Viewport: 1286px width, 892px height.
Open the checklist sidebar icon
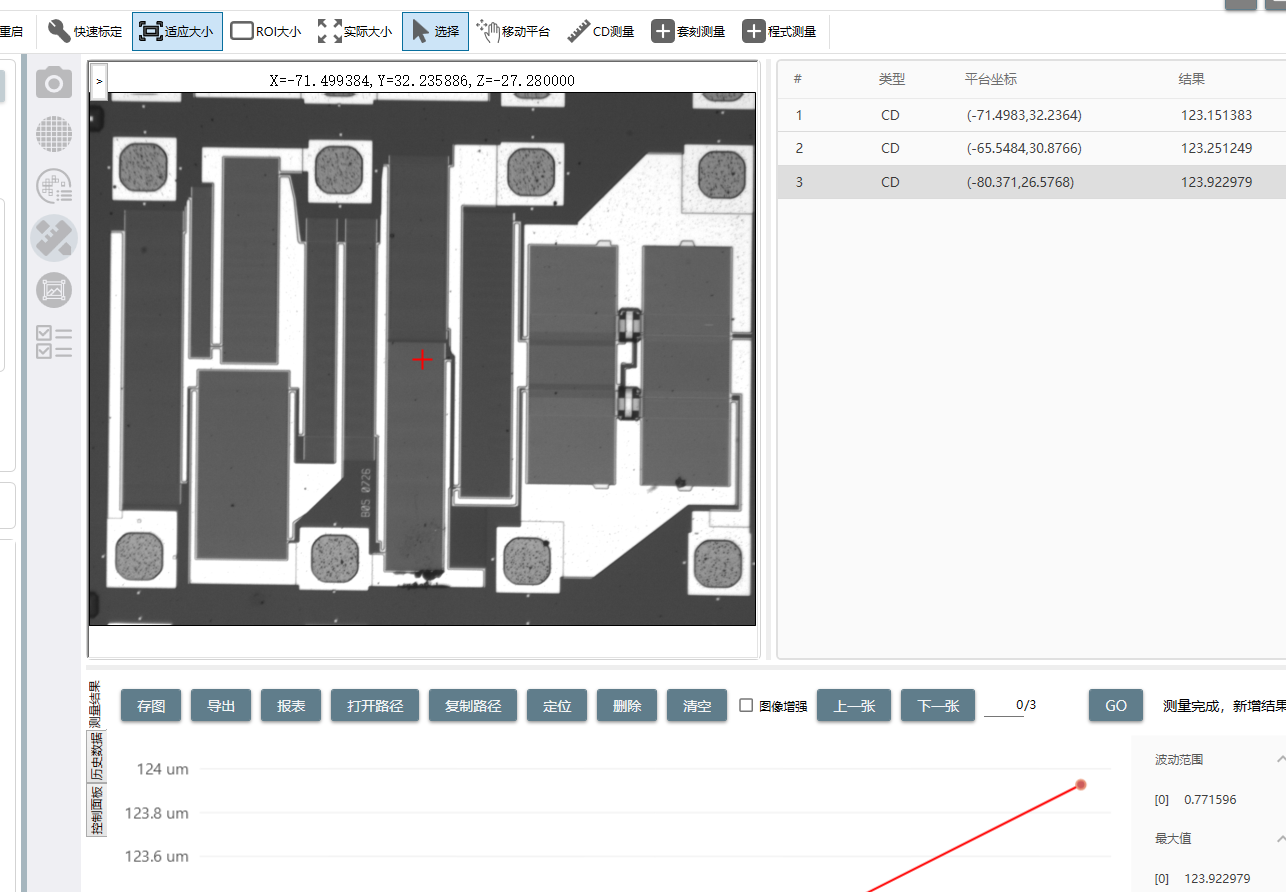pyautogui.click(x=54, y=342)
